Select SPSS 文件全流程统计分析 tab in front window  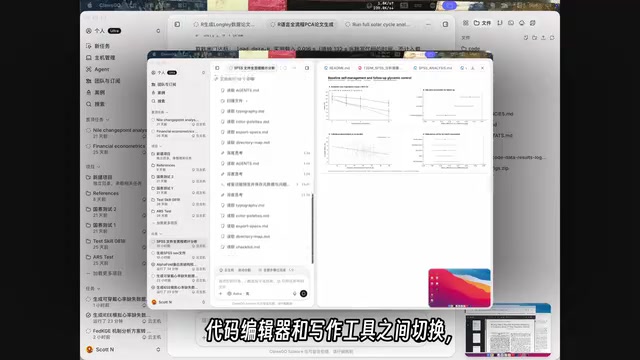tap(252, 68)
